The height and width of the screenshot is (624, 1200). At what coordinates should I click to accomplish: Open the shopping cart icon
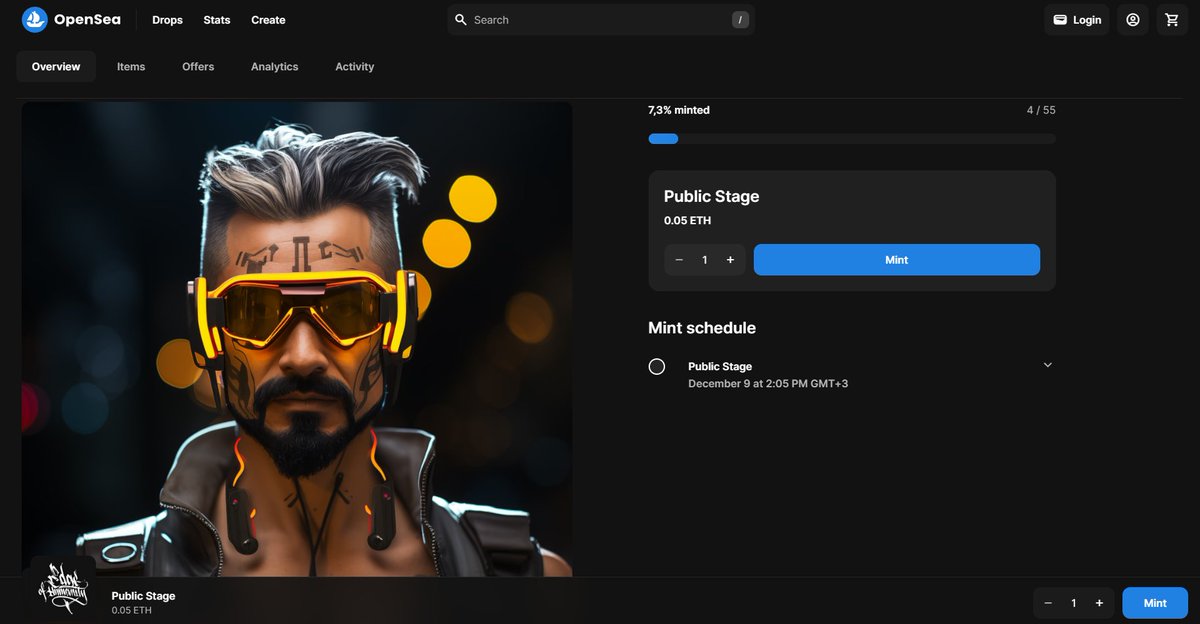(1171, 19)
